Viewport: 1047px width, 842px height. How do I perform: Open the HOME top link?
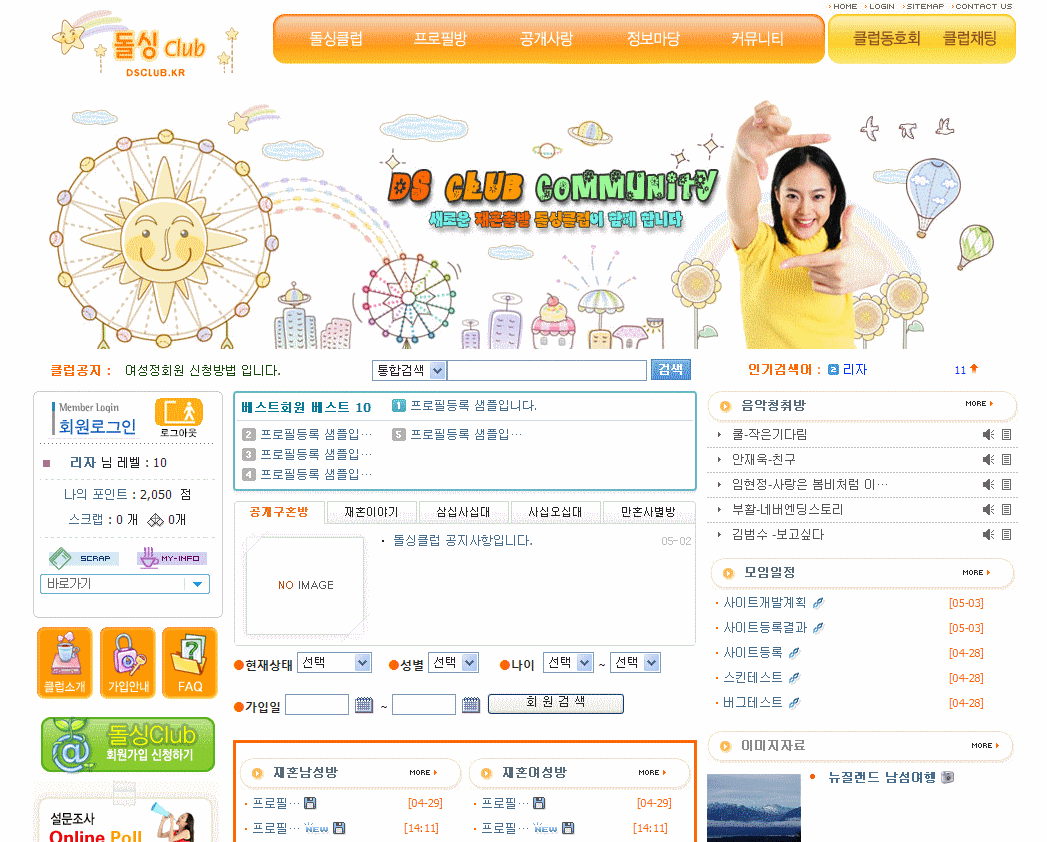point(843,7)
